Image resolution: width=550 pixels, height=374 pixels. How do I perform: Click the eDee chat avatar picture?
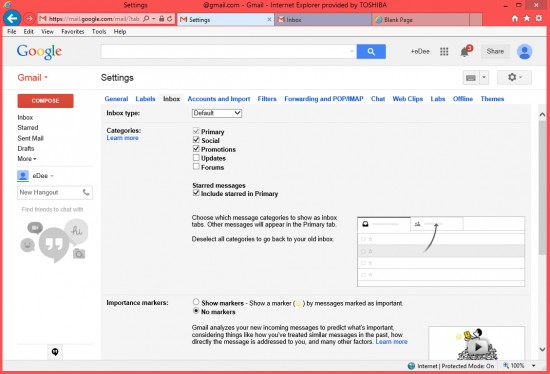pyautogui.click(x=23, y=175)
